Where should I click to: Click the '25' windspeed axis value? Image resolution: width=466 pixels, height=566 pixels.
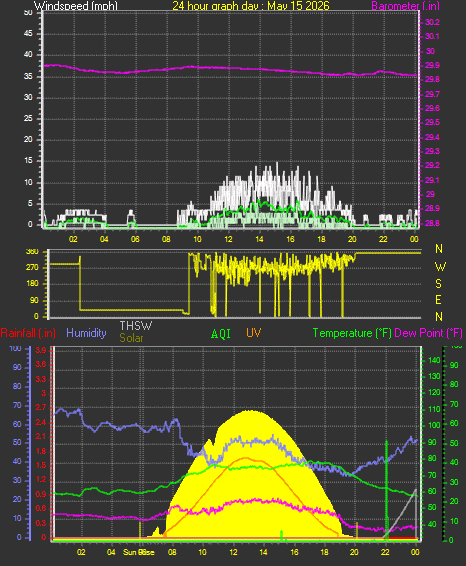click(x=28, y=118)
